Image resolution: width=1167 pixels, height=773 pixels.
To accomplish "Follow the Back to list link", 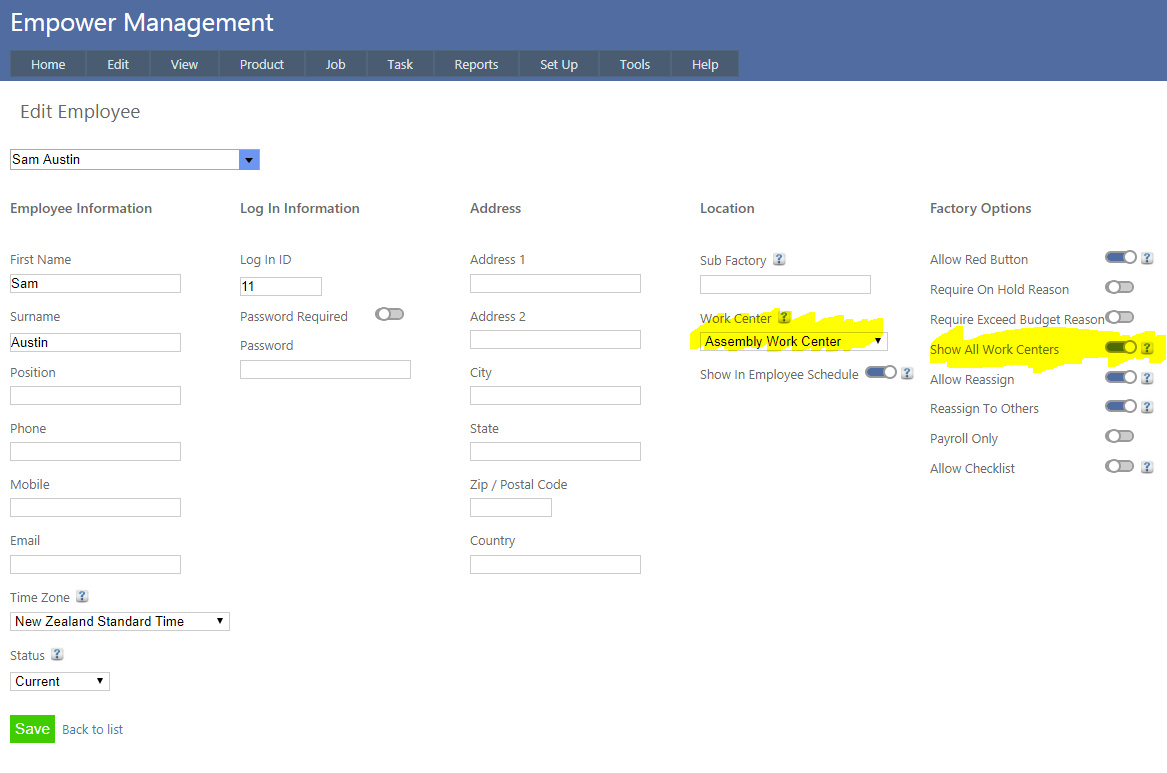I will [92, 730].
